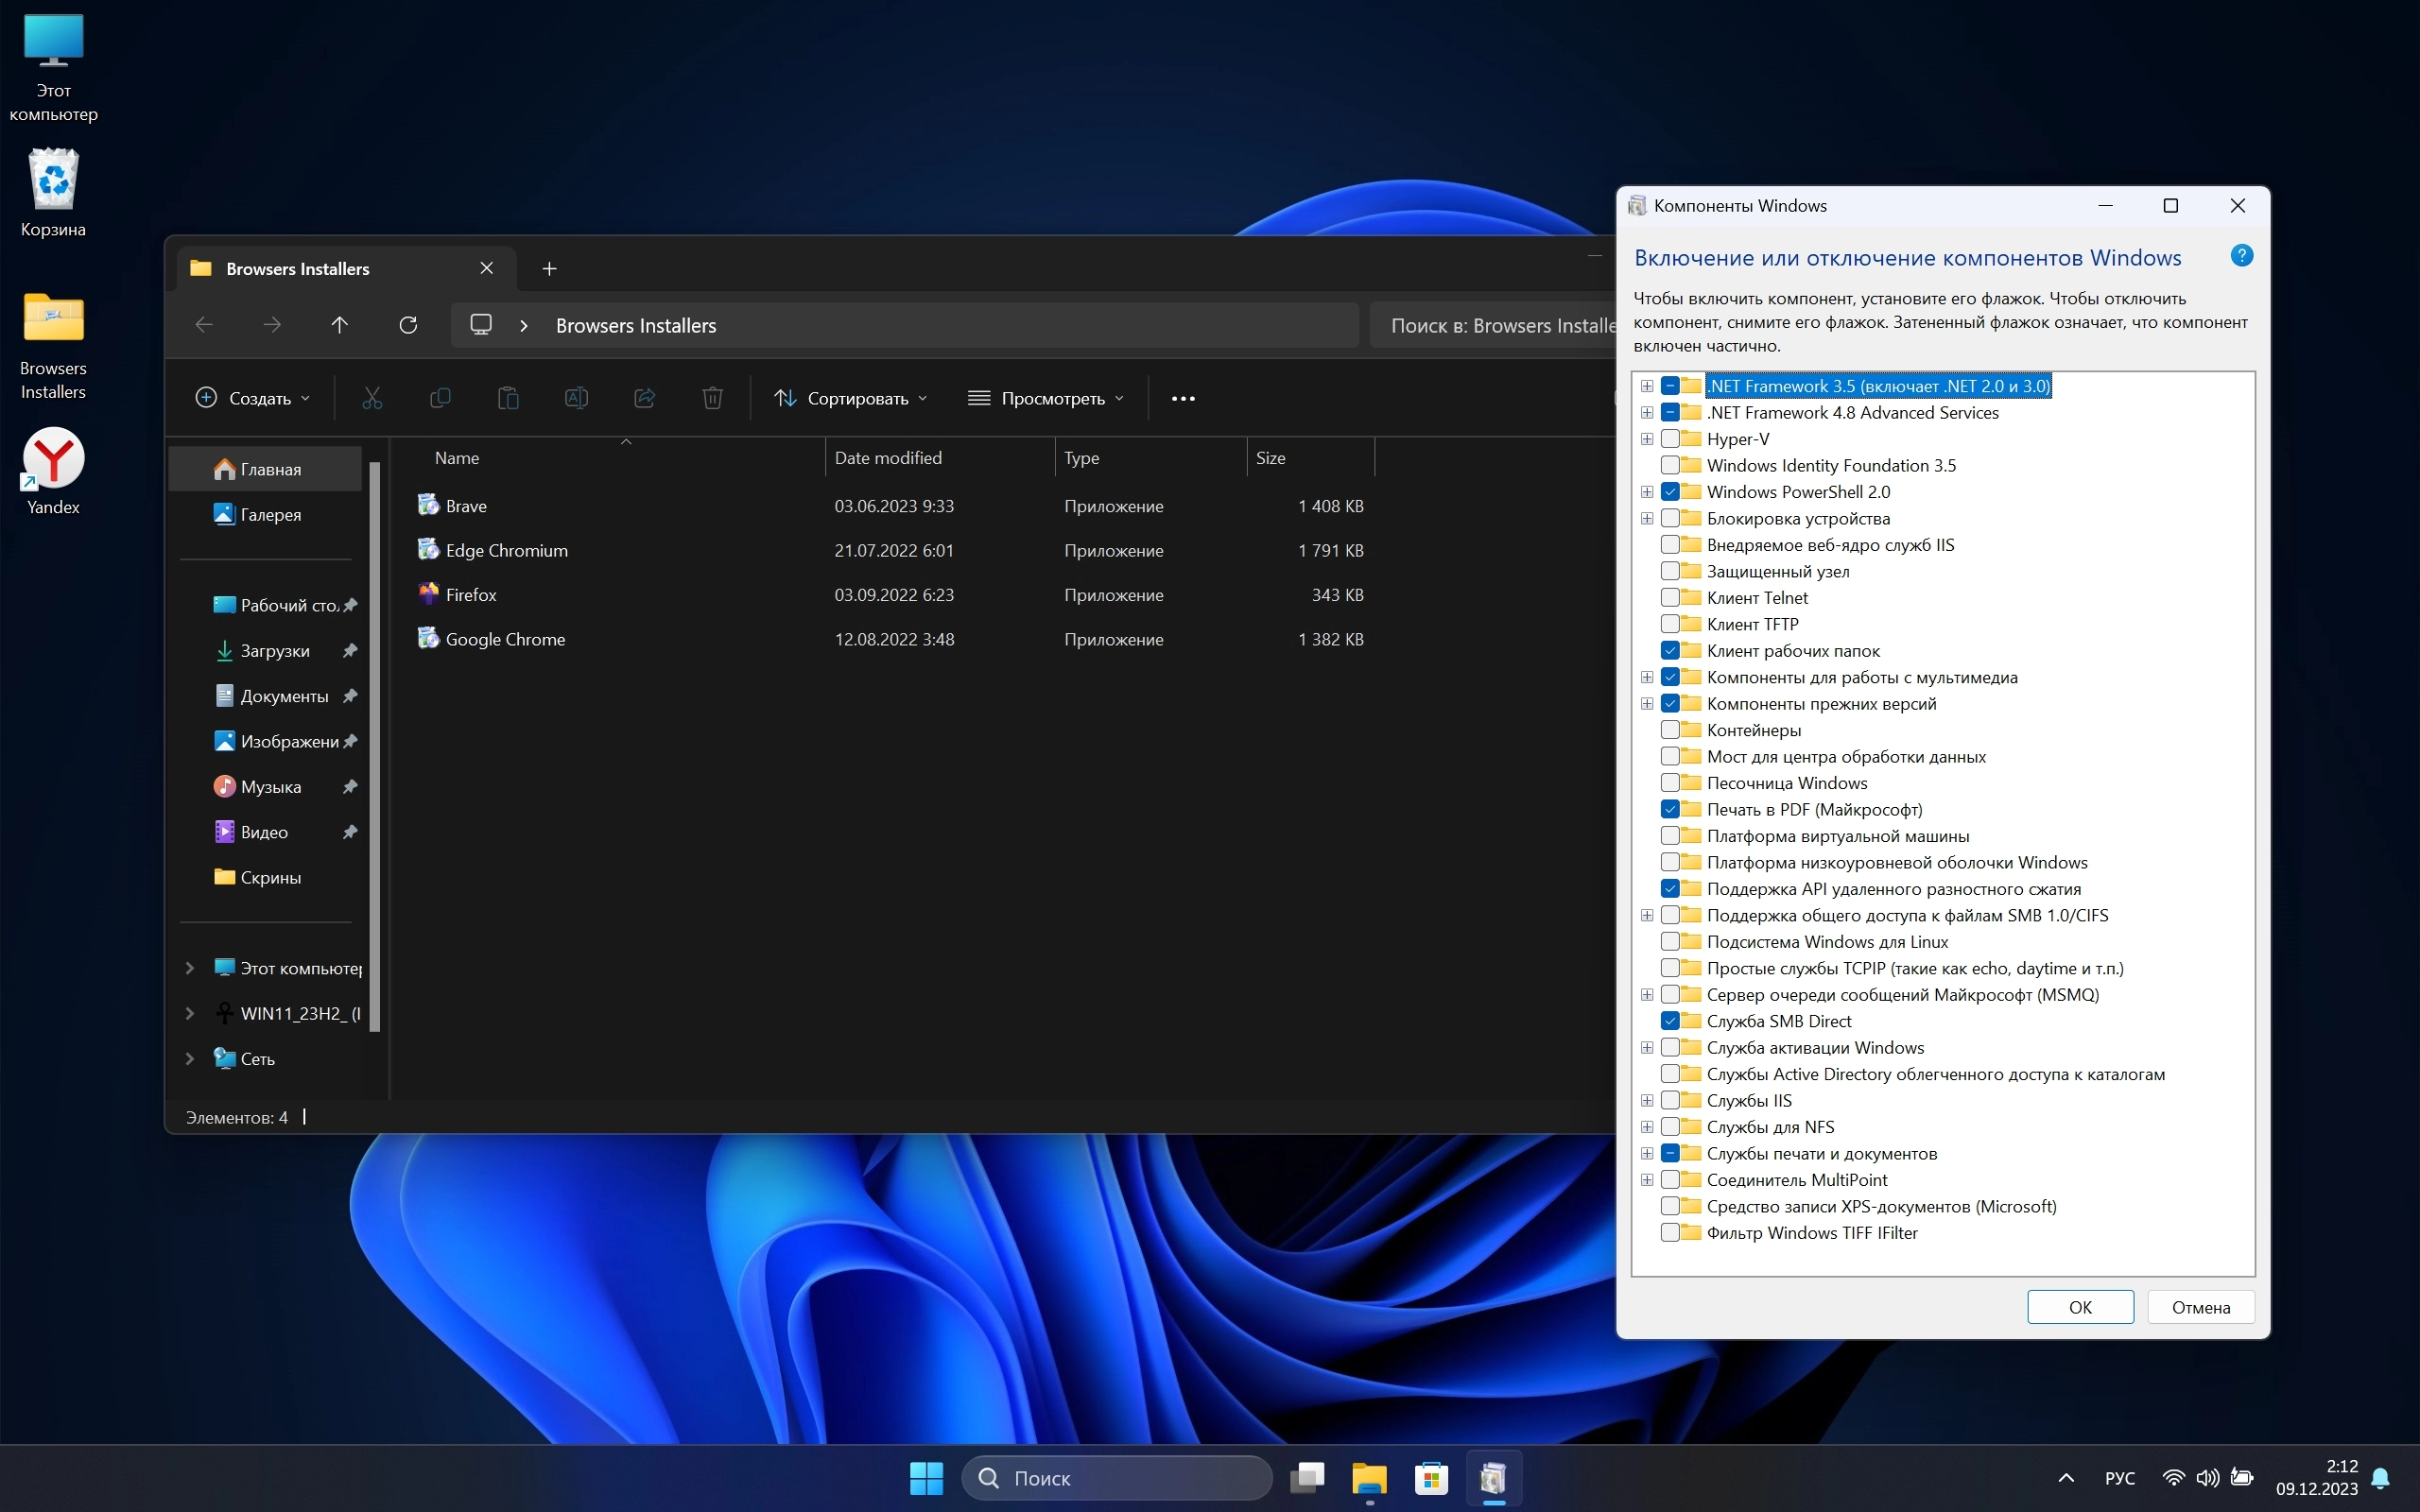This screenshot has width=2420, height=1512.
Task: Click the refresh icon in Explorer
Action: (408, 325)
